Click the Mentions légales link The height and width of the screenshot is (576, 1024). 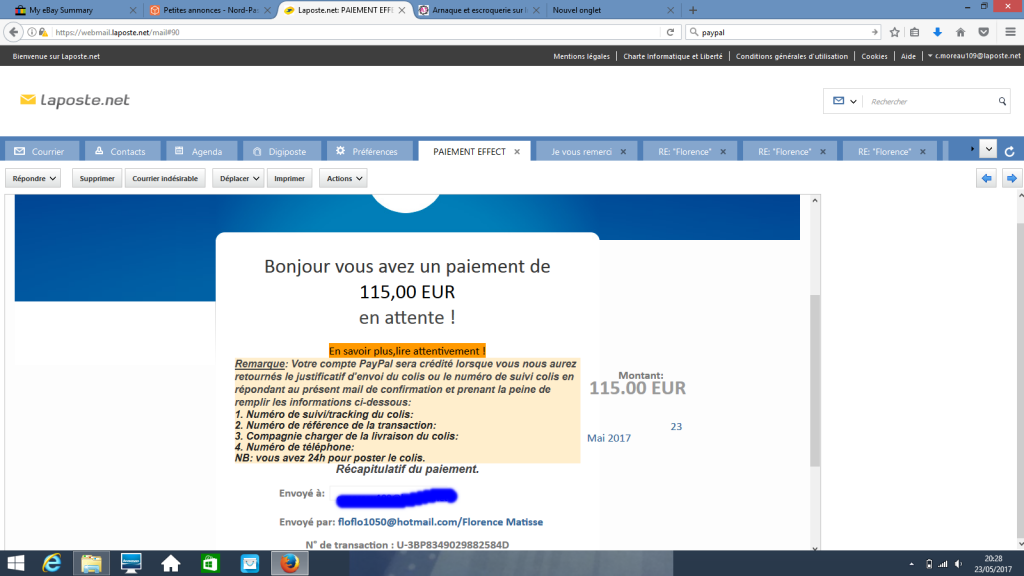582,56
